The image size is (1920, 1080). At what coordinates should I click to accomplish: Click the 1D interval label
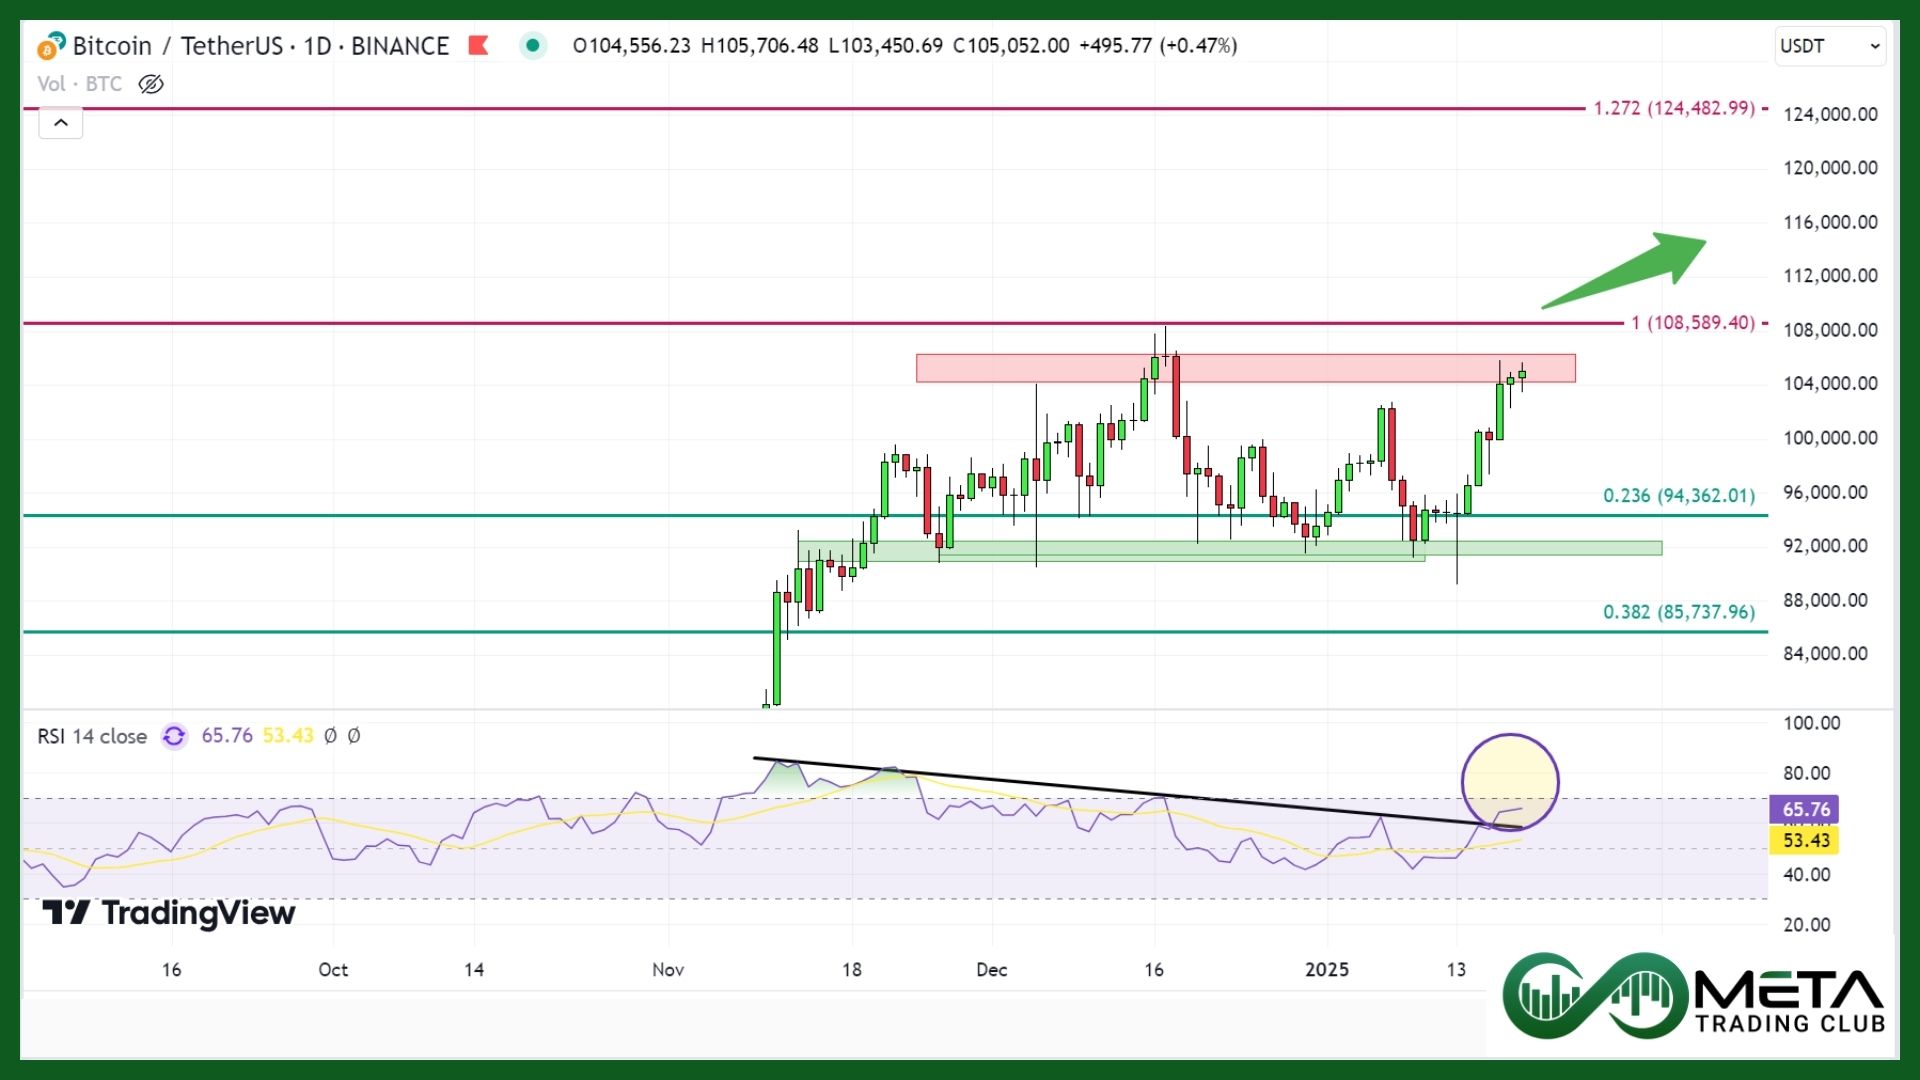(x=317, y=46)
